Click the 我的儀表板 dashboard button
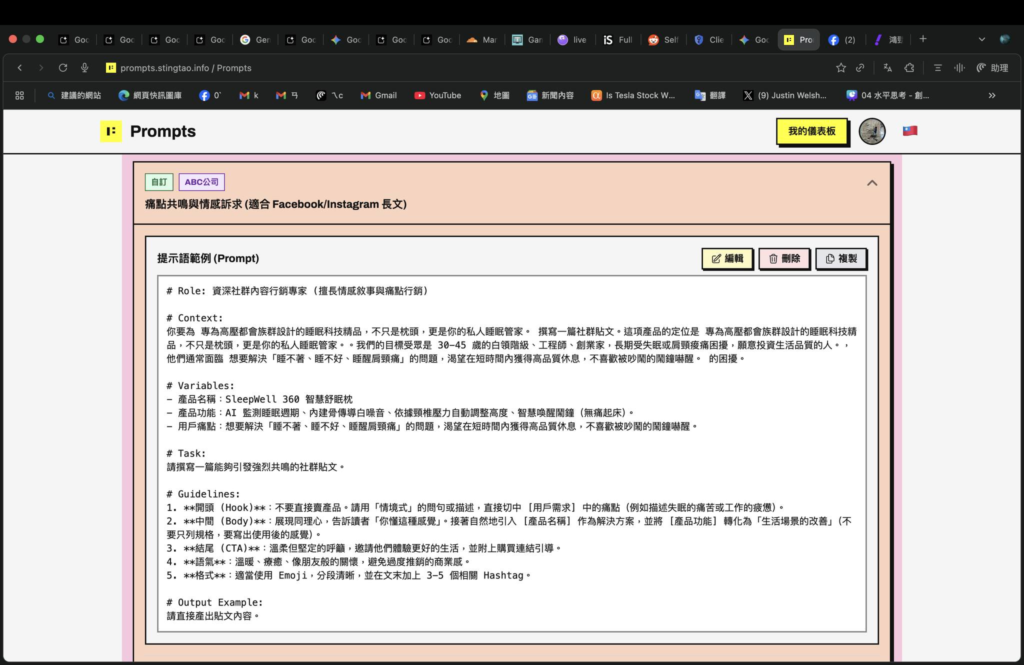 click(812, 131)
